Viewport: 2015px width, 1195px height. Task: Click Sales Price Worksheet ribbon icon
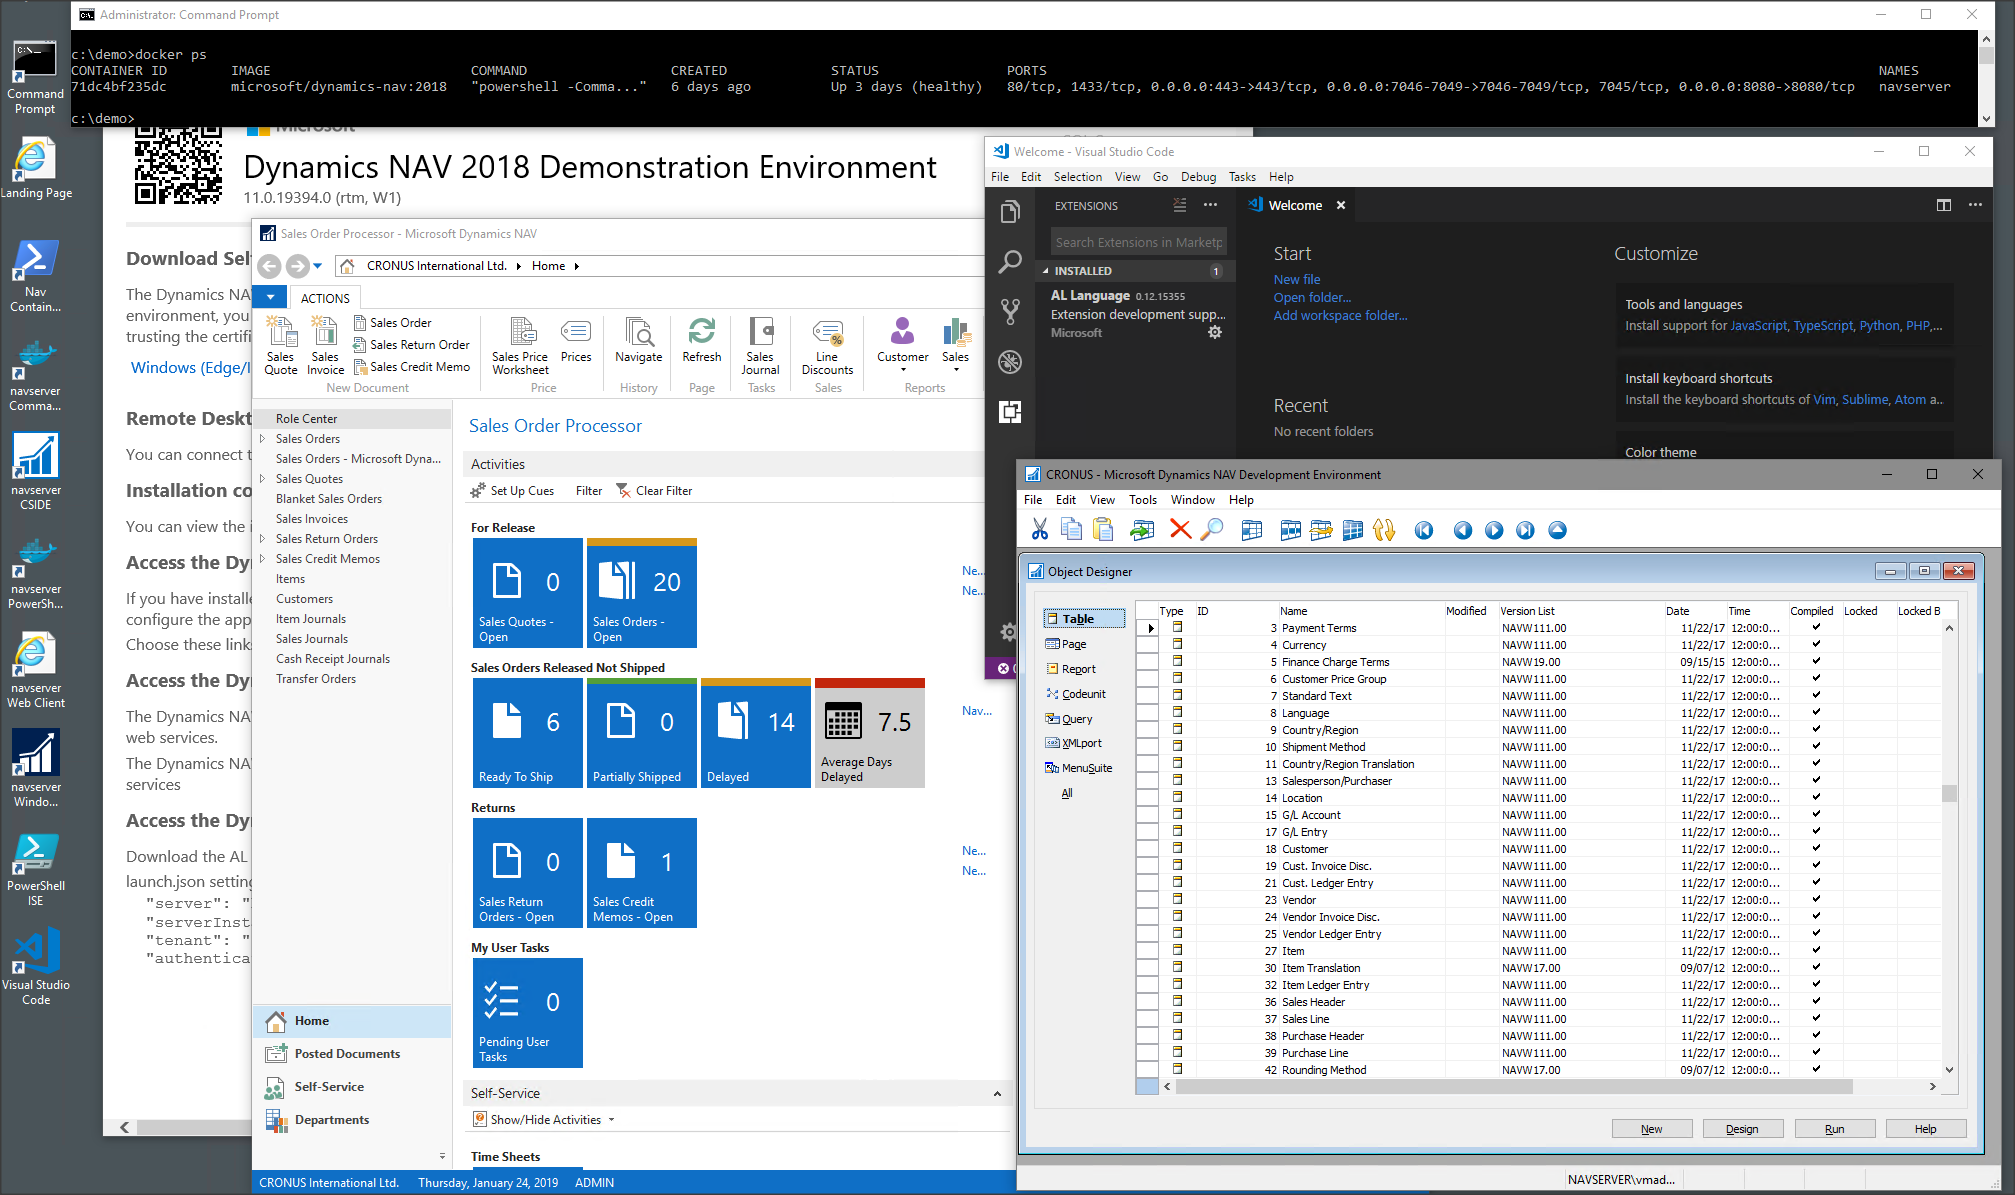(x=520, y=344)
